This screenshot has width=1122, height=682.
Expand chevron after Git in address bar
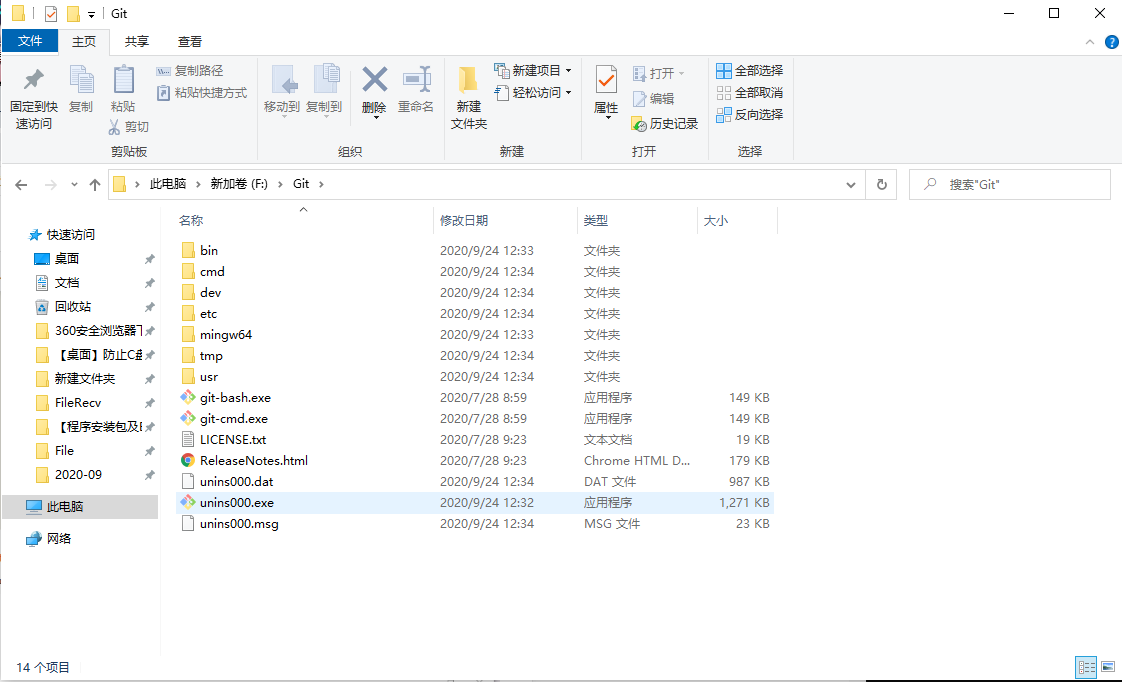321,185
